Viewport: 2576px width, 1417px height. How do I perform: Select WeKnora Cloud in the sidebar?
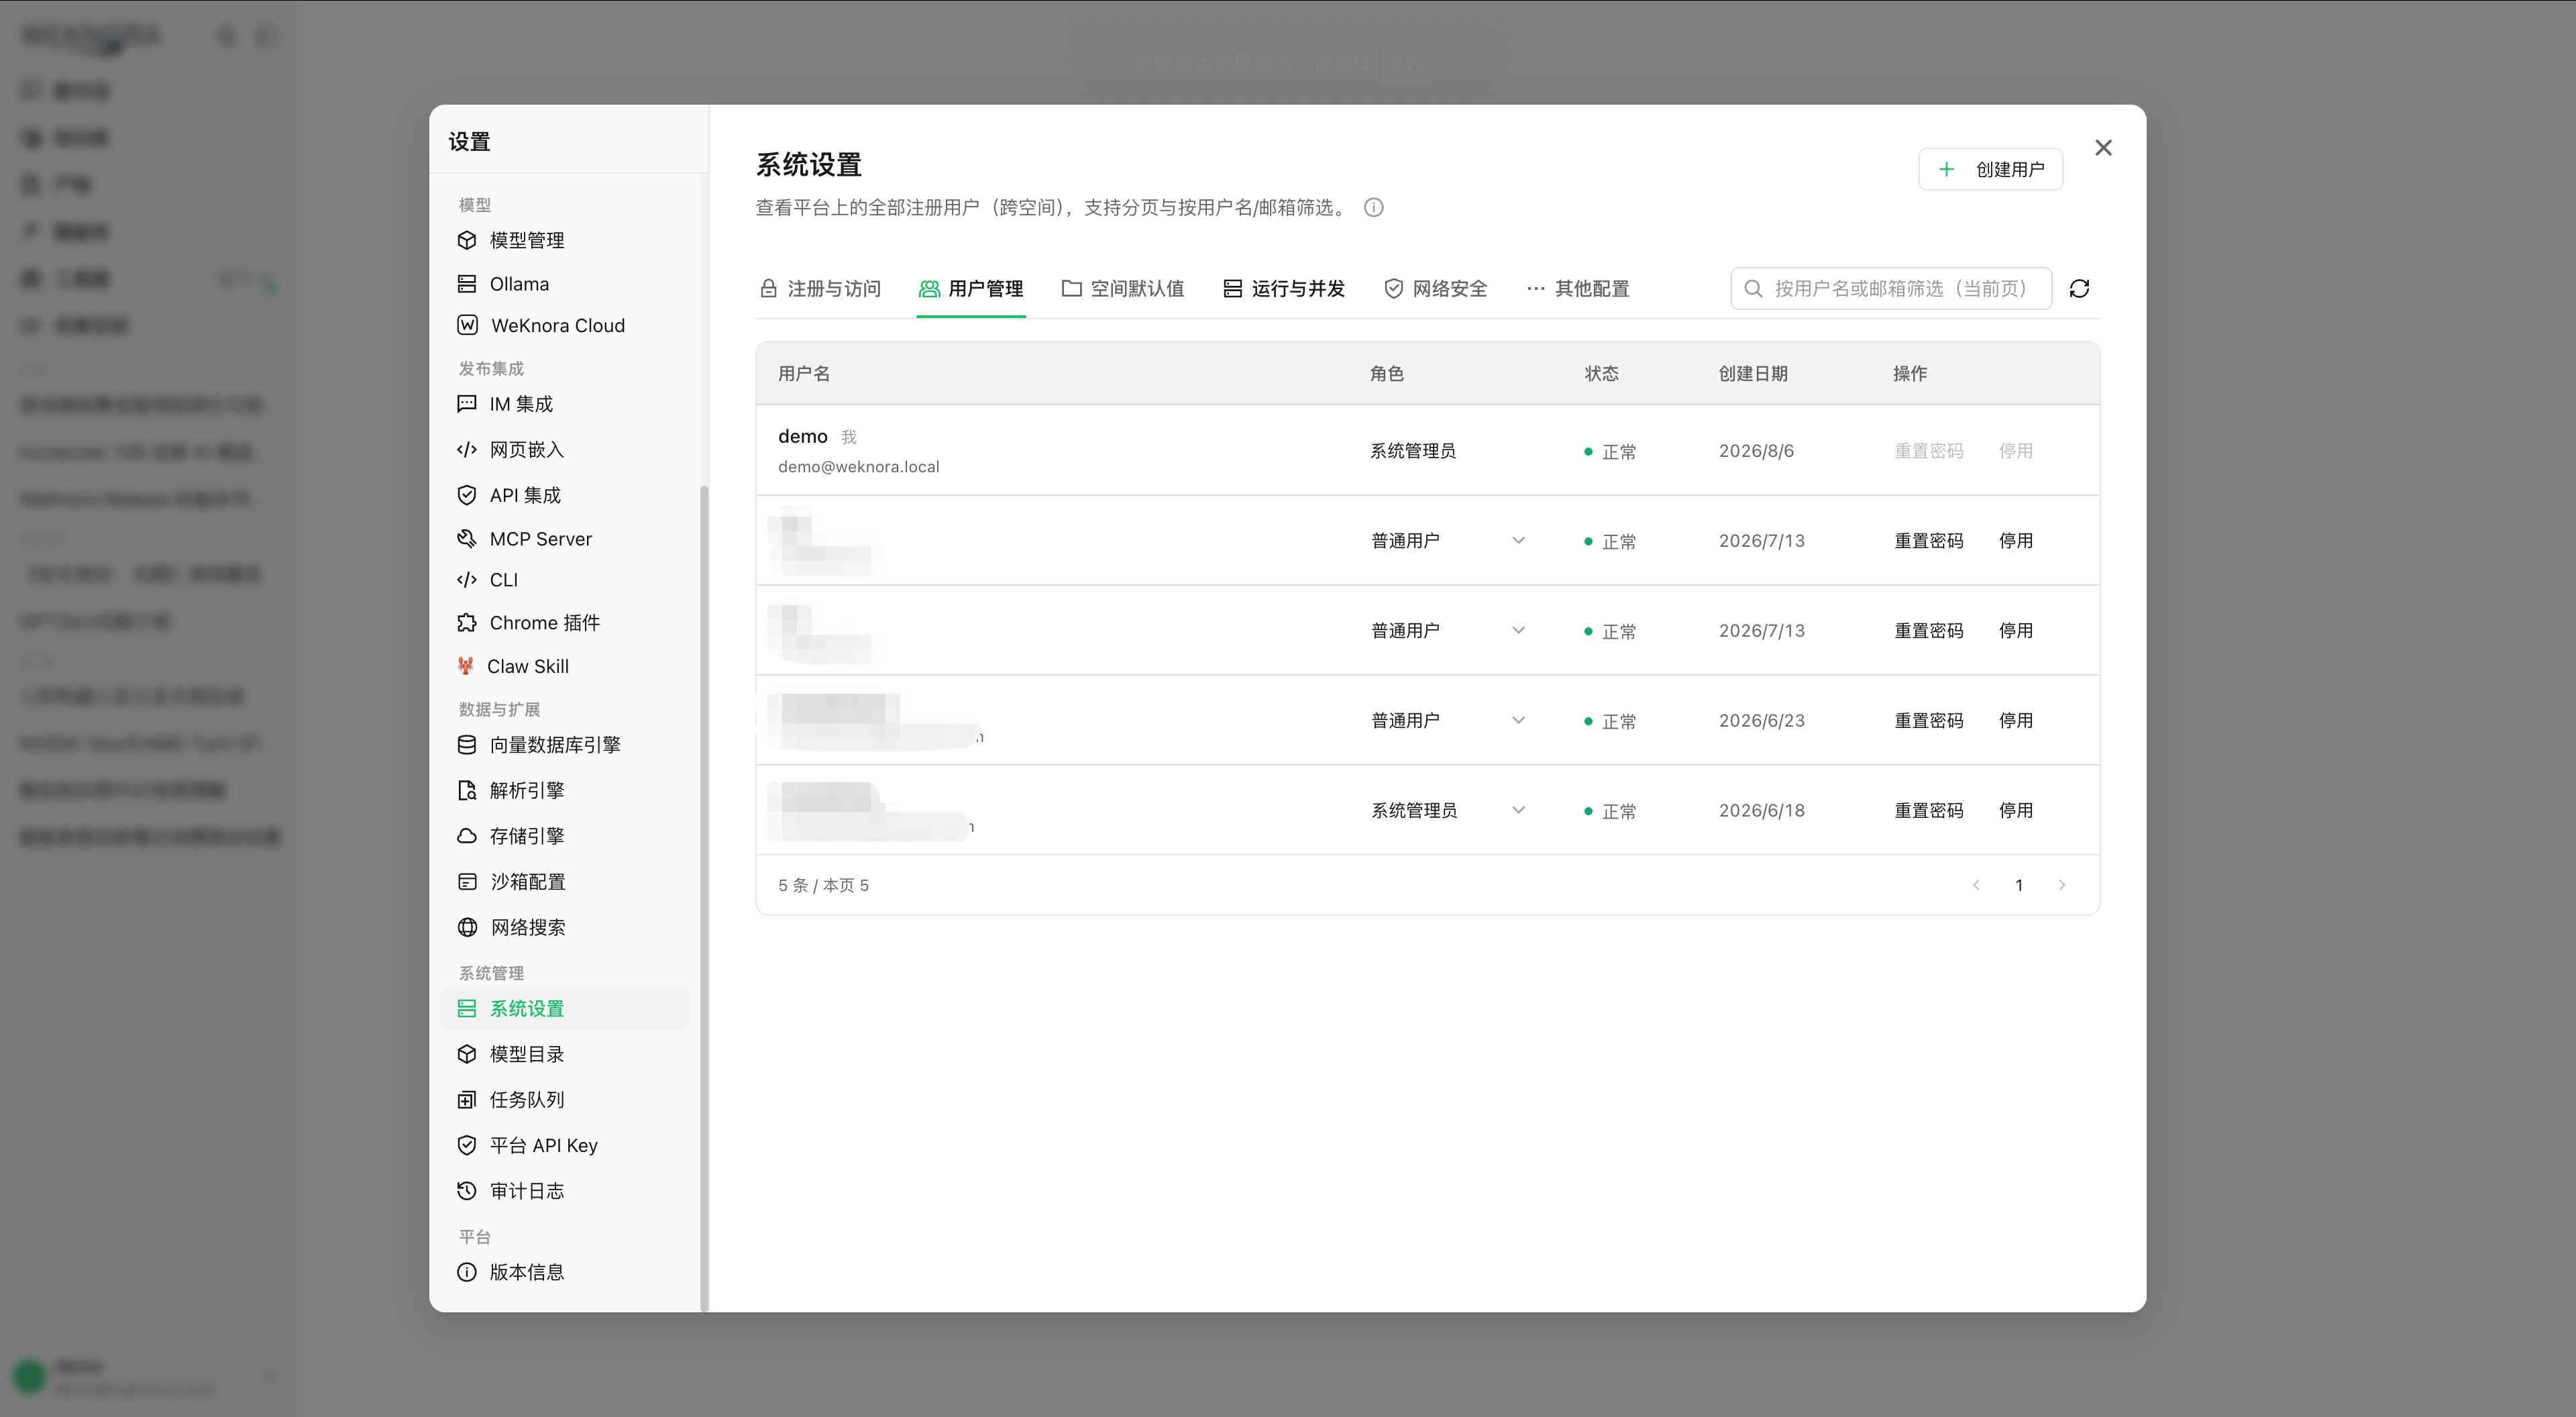tap(564, 326)
